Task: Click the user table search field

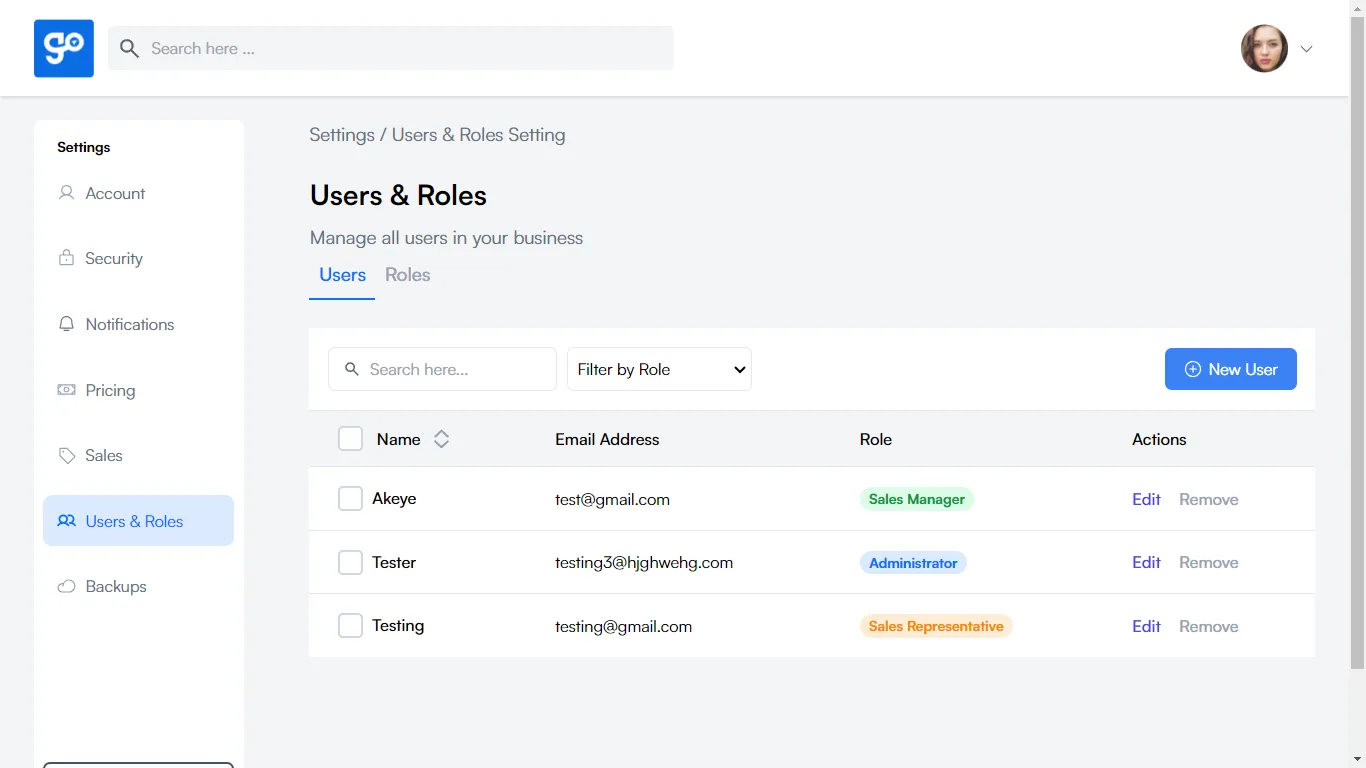Action: pos(442,369)
